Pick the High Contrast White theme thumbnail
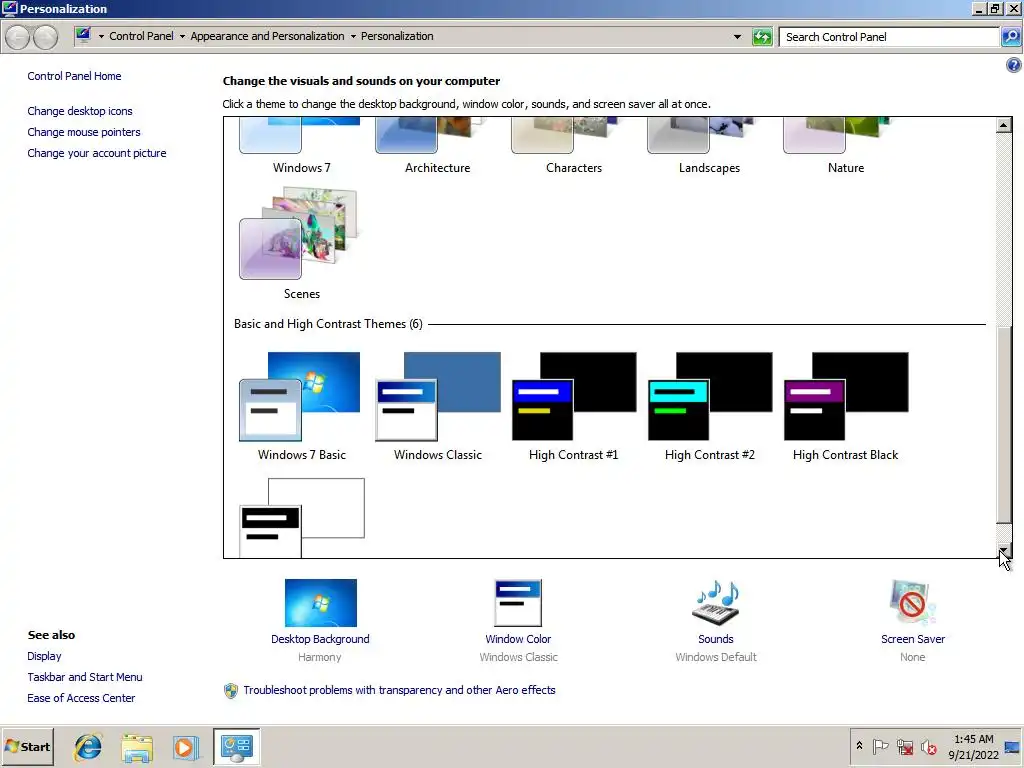 [x=301, y=517]
